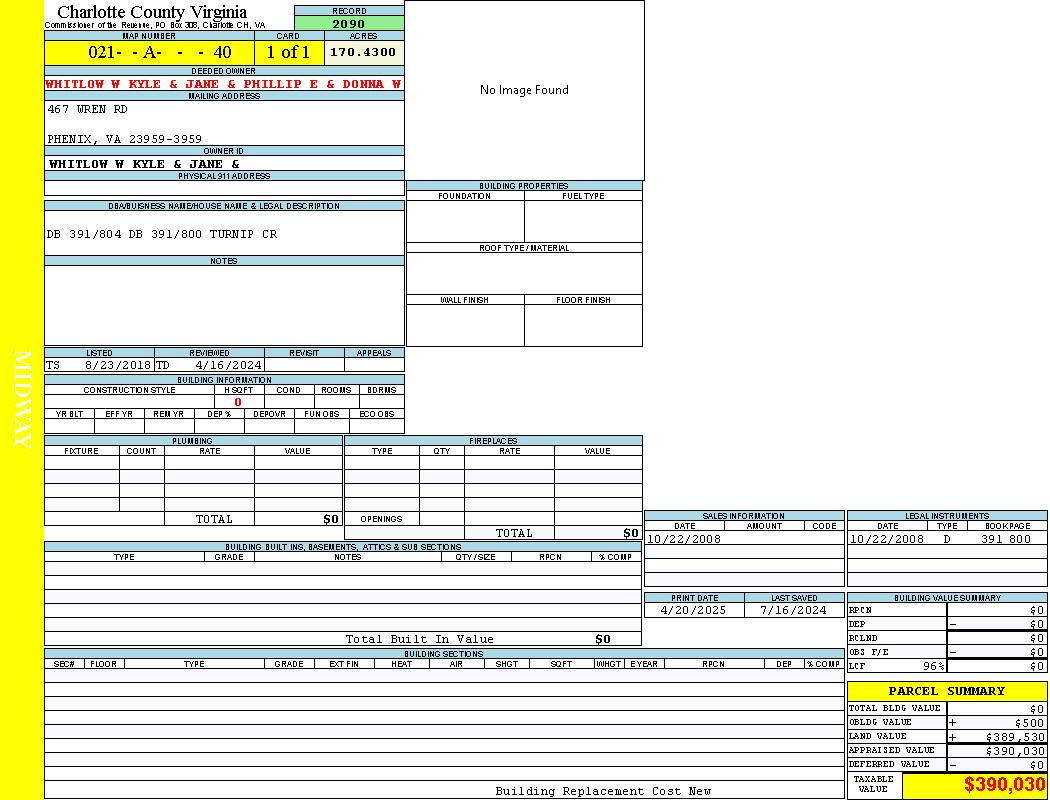1050x800 pixels.
Task: Click the legal instrument book/page 391 800
Action: (1005, 539)
